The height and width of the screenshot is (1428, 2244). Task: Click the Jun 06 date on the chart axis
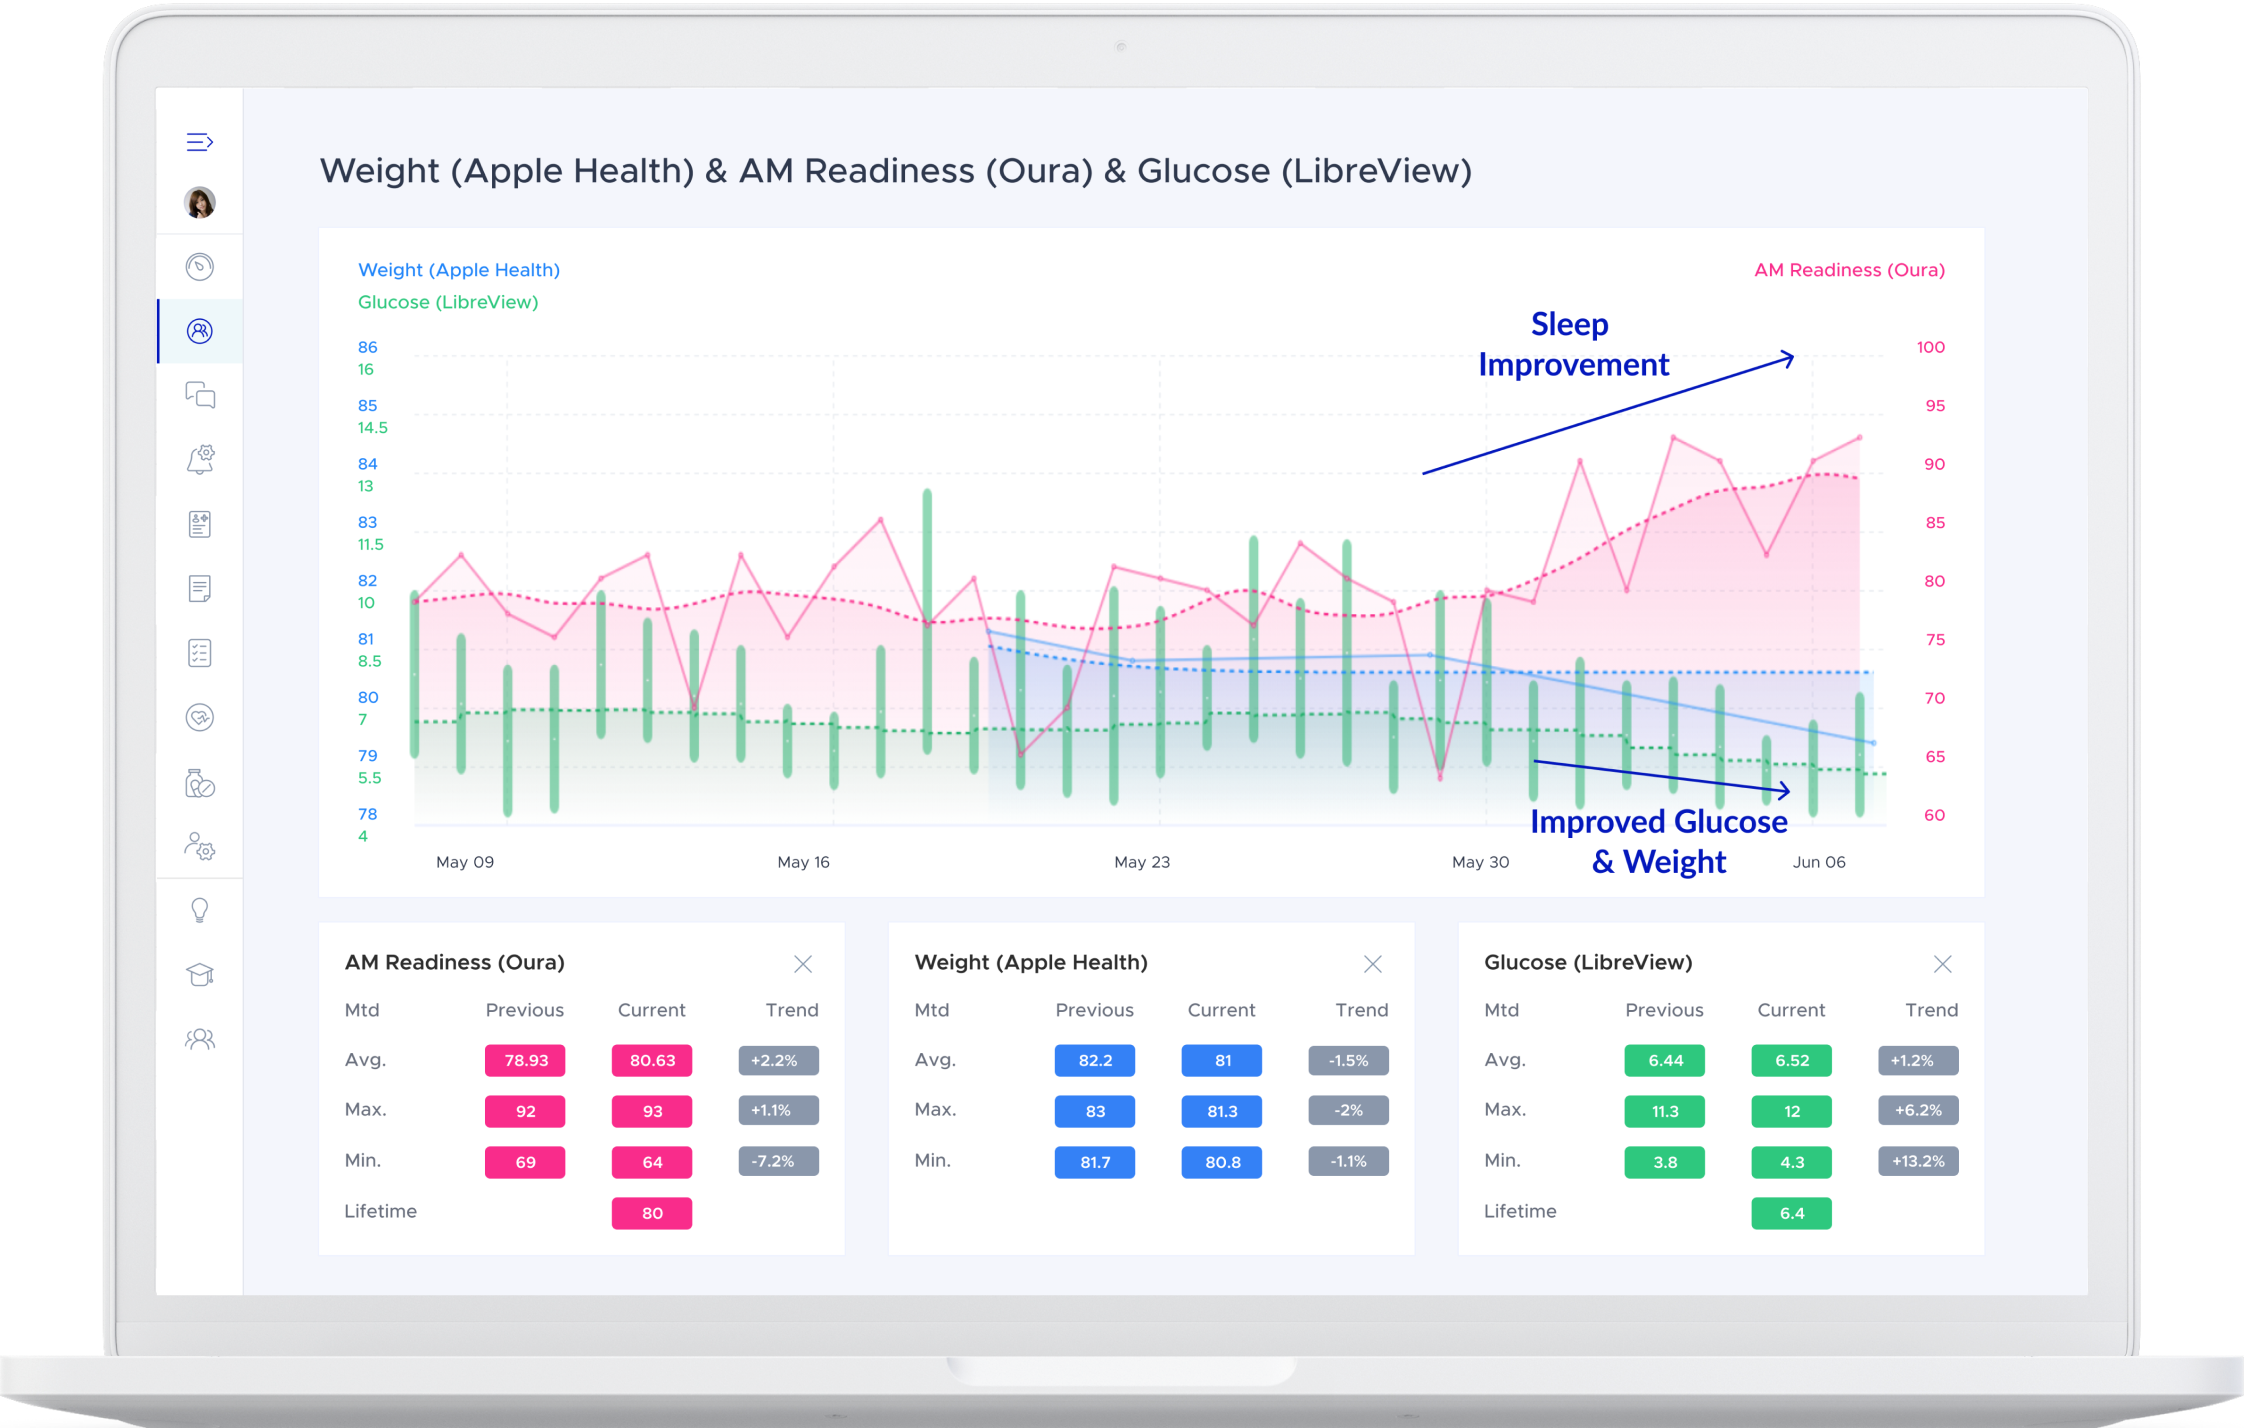1819,862
